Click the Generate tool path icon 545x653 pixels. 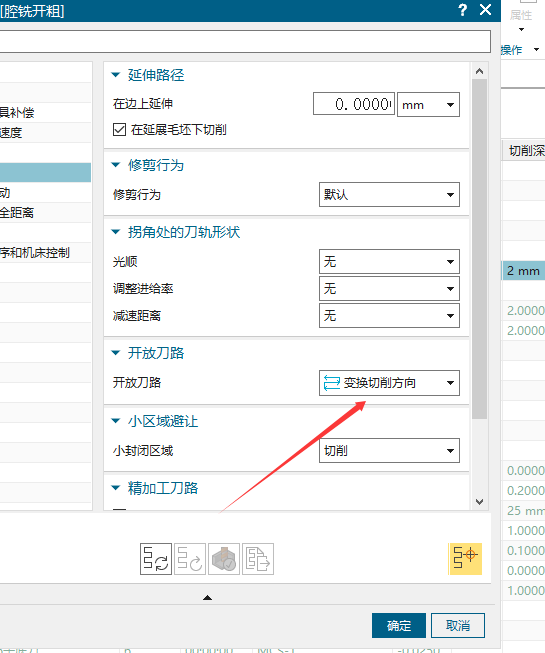click(x=156, y=559)
